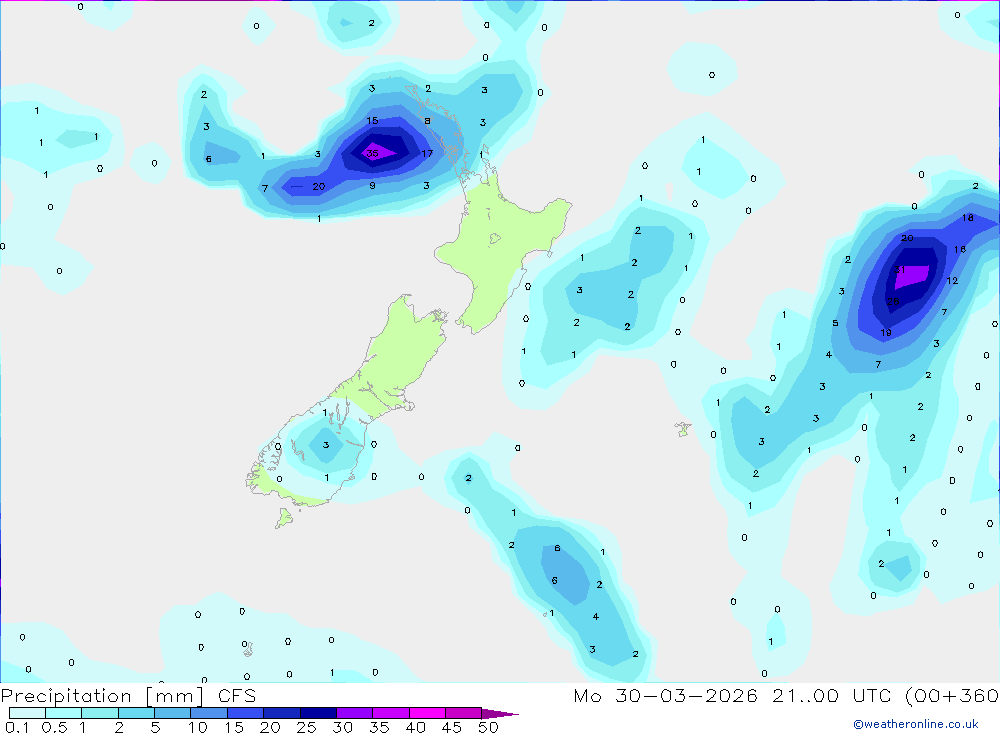Click the 35 mm peak value label
Screen dimensions: 1000x733
(x=372, y=153)
